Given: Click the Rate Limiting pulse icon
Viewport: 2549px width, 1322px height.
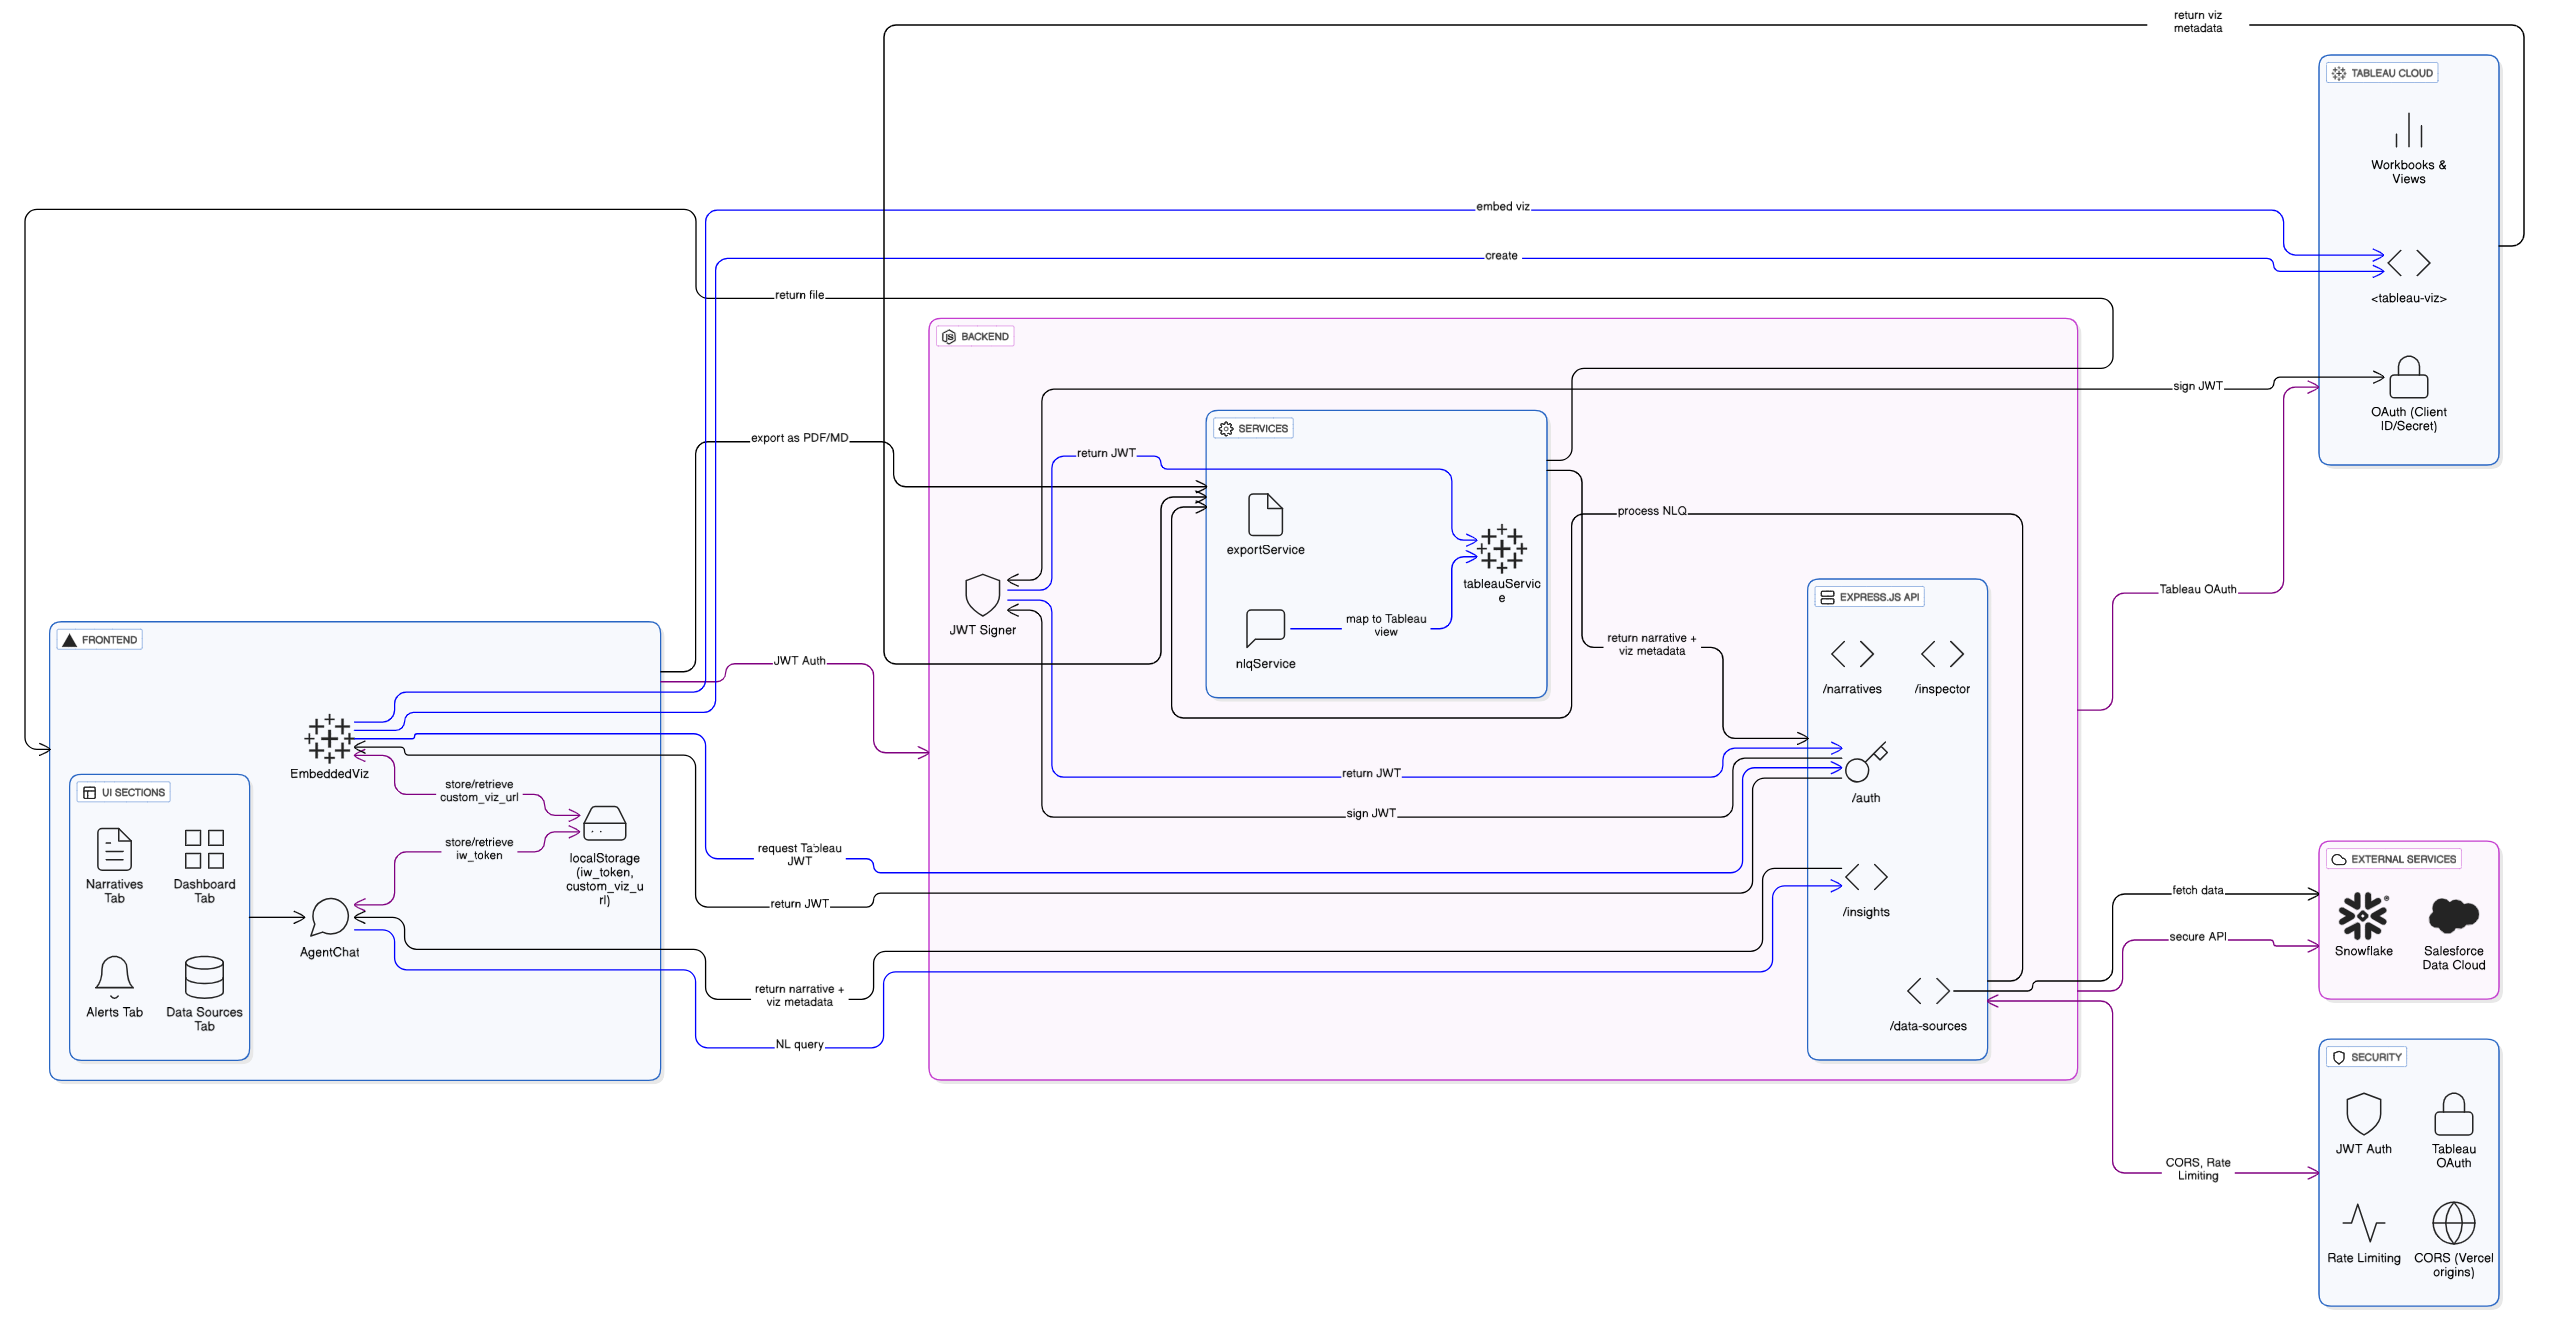Looking at the screenshot, I should tap(2362, 1222).
